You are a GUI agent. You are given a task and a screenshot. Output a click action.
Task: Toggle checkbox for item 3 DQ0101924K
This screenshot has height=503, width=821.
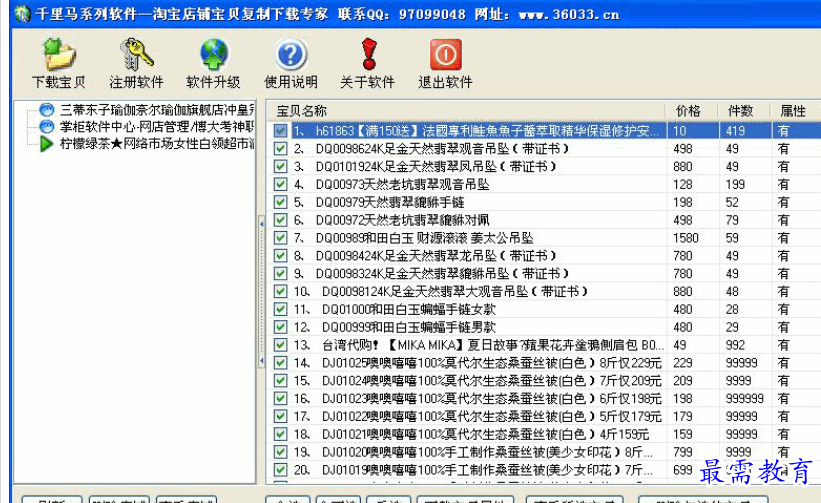point(281,166)
